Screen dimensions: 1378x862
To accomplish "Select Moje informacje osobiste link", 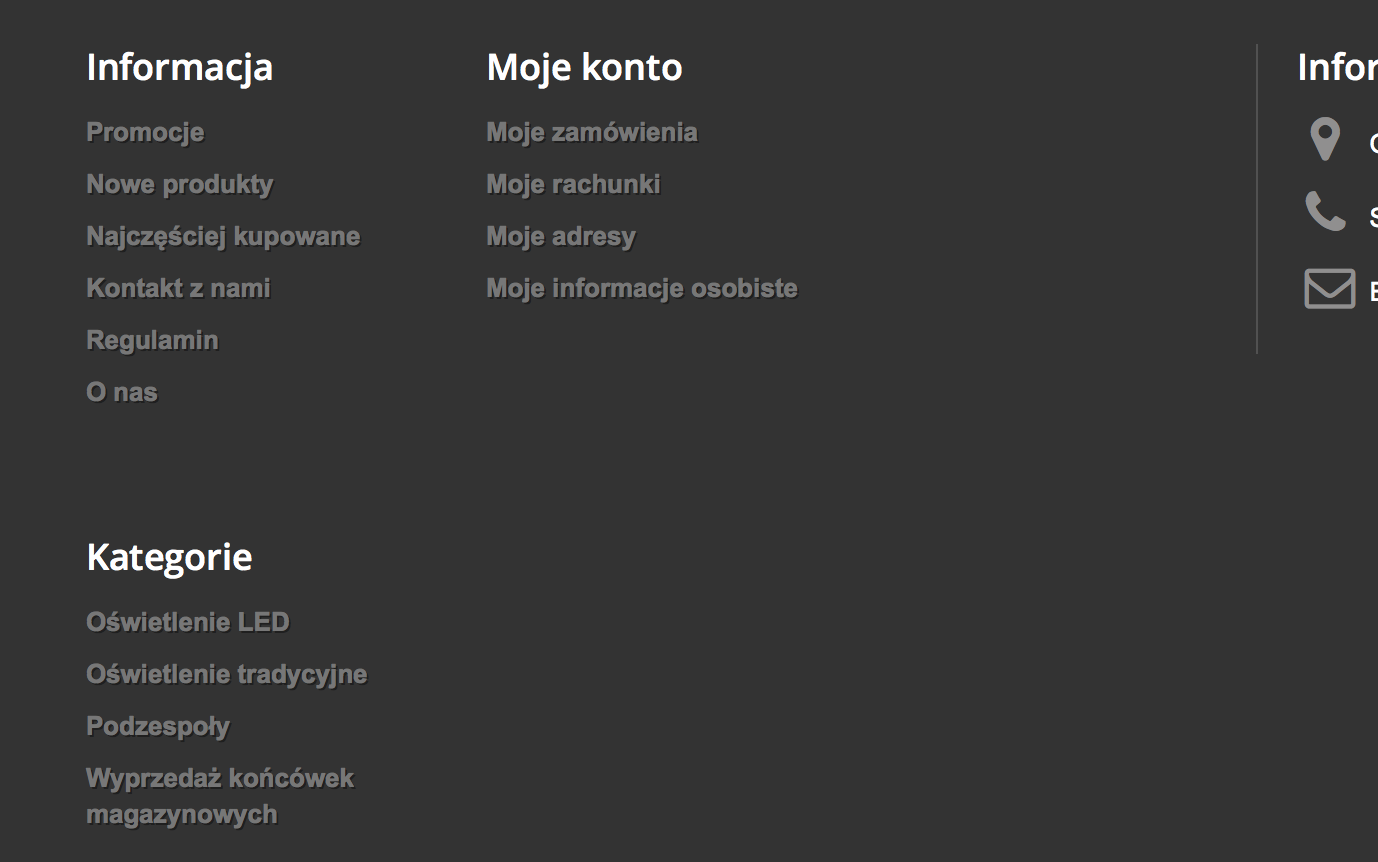I will (642, 288).
